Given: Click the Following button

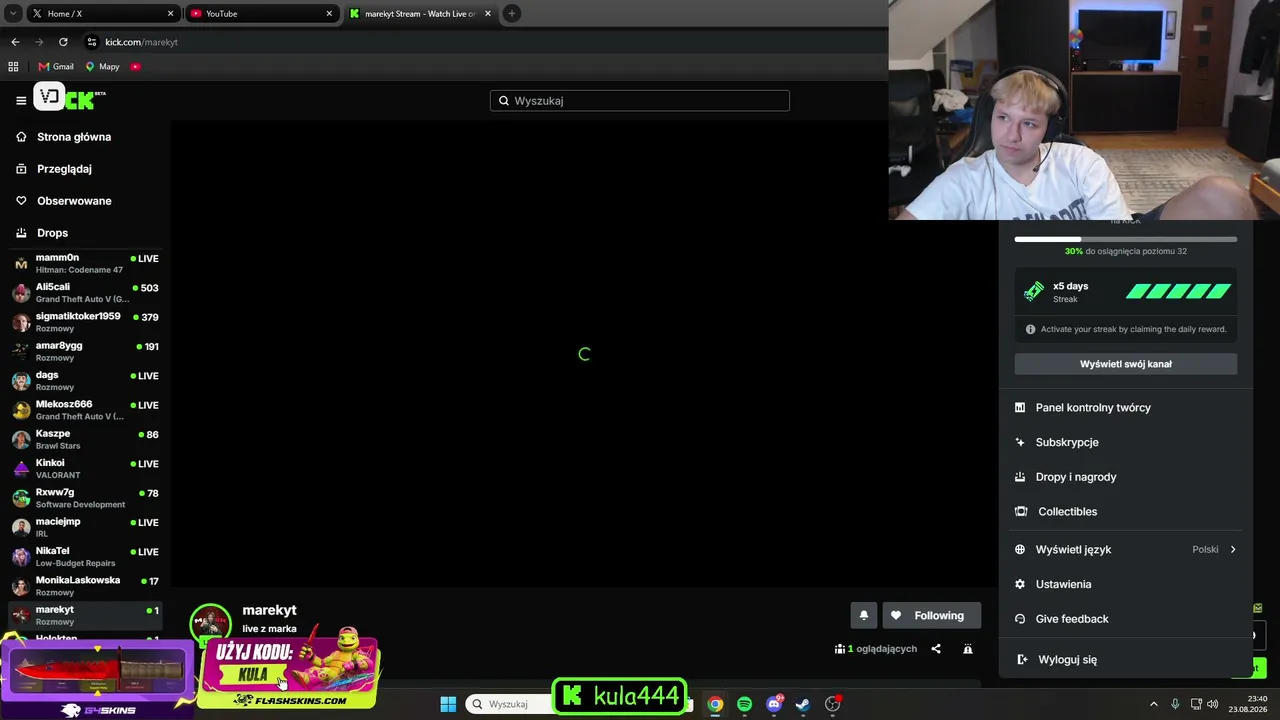Looking at the screenshot, I should pos(931,616).
